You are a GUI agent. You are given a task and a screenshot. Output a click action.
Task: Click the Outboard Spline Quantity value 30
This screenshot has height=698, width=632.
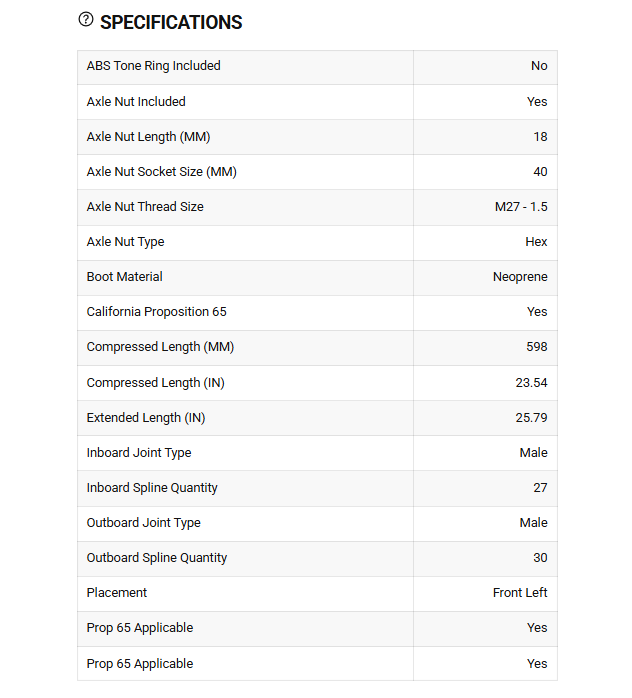(x=540, y=558)
